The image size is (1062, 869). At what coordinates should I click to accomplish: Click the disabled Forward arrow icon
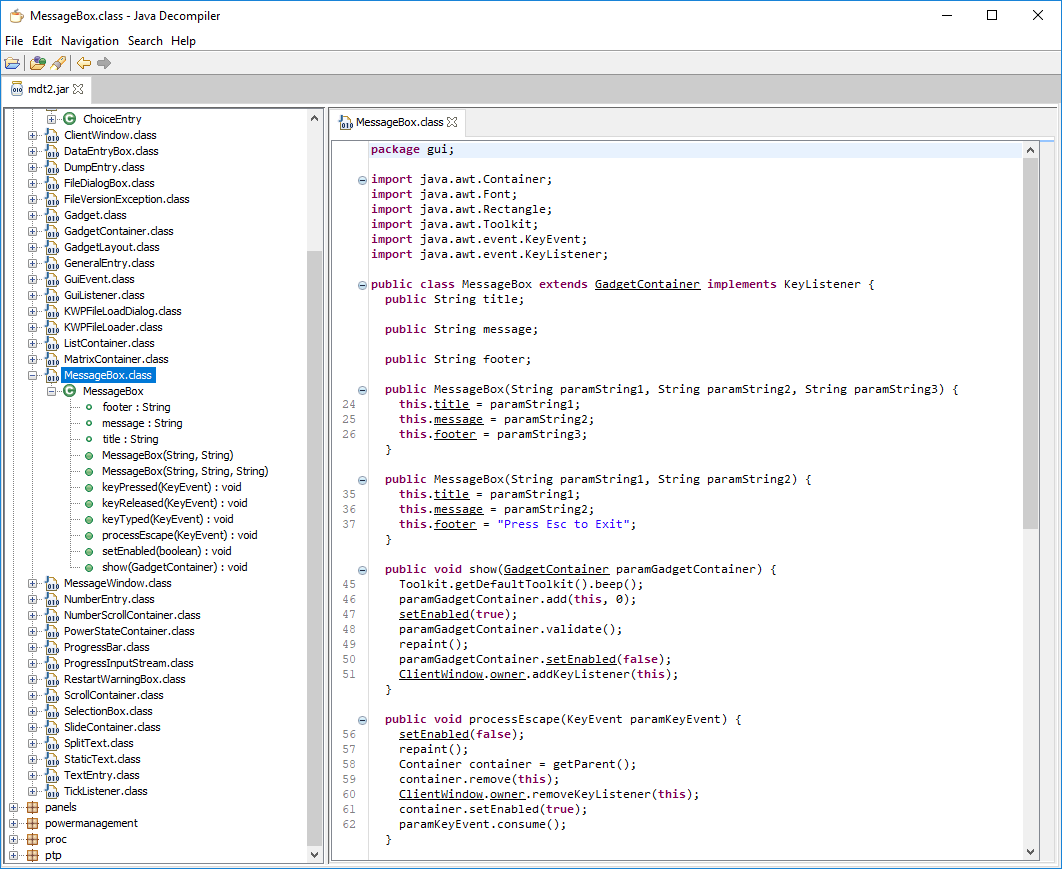click(101, 62)
